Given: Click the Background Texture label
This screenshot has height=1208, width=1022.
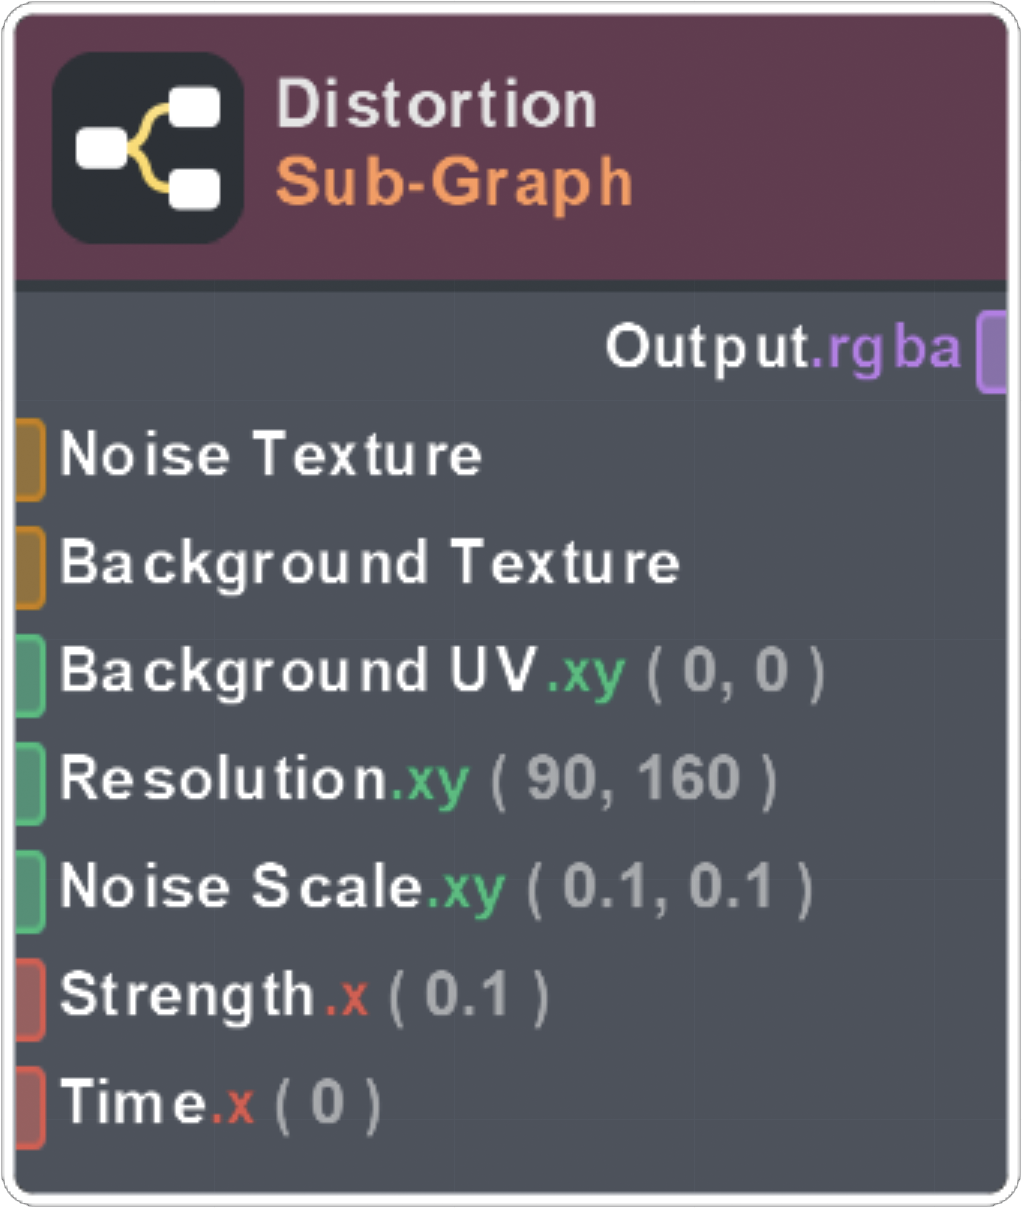Looking at the screenshot, I should pos(369,563).
